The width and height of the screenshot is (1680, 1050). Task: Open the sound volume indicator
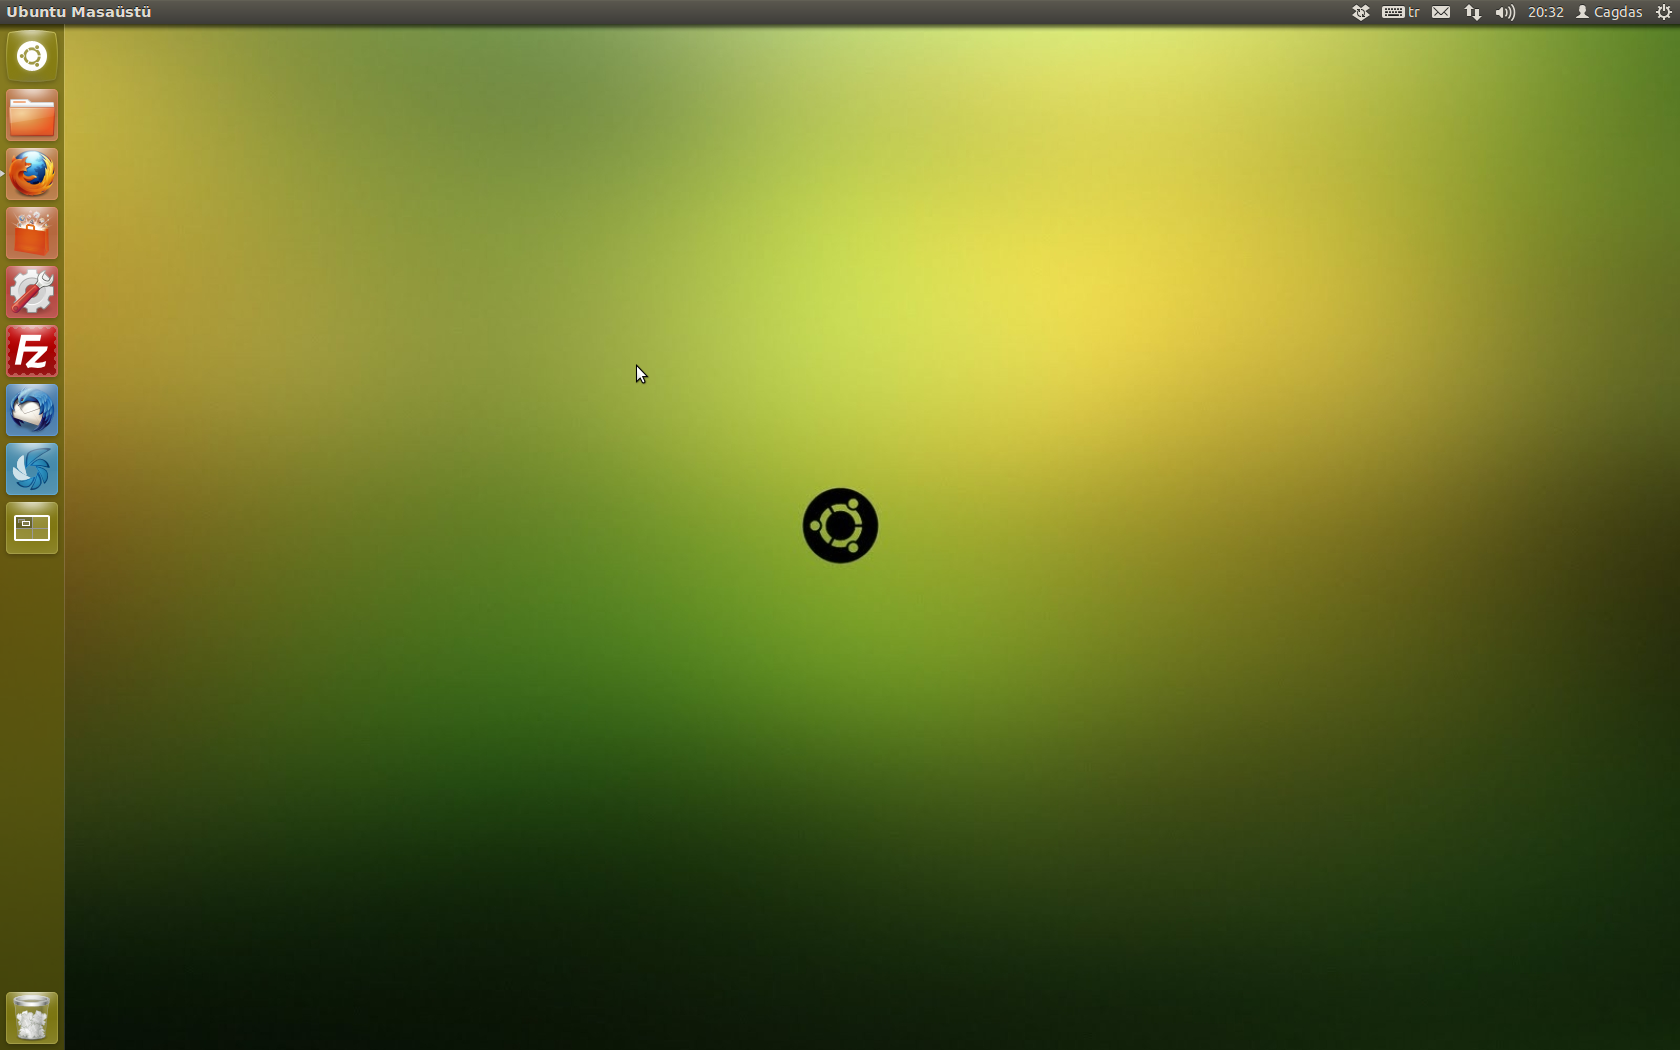pos(1505,12)
